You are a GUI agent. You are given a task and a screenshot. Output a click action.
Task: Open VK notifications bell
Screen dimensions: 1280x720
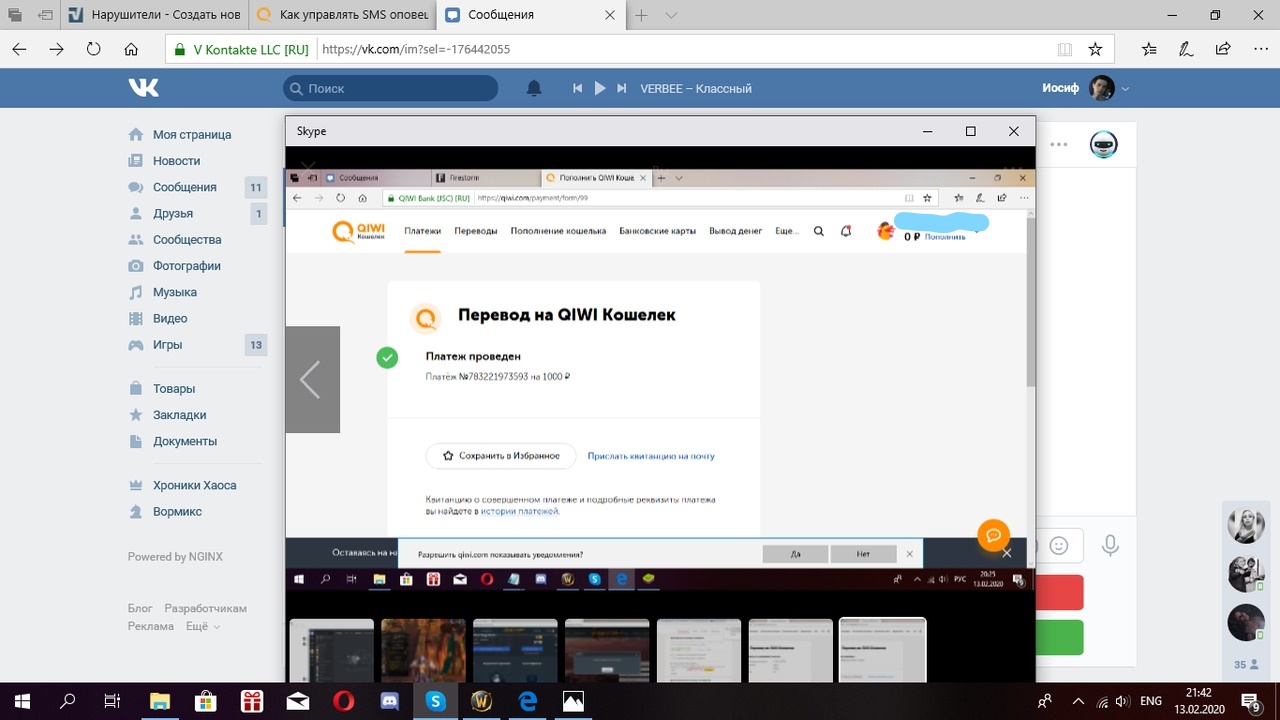(534, 88)
